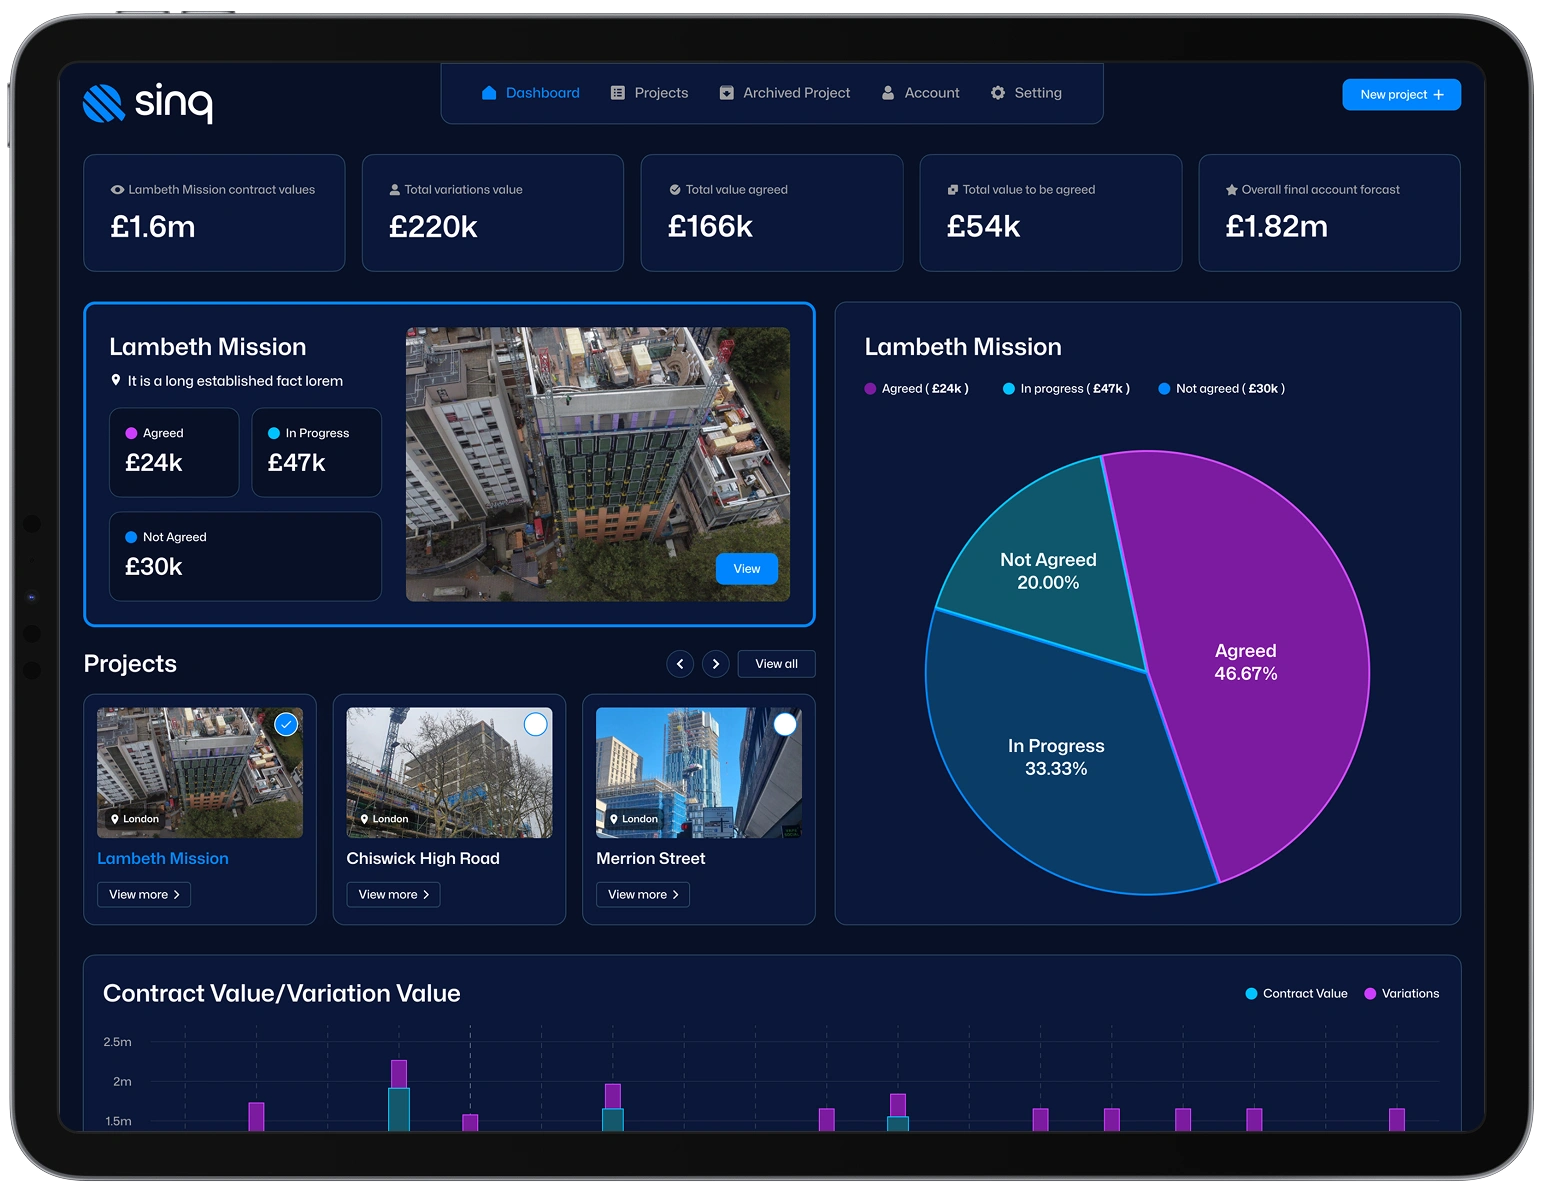
Task: Open the Merrion Street project thumbnail
Action: pyautogui.click(x=699, y=773)
